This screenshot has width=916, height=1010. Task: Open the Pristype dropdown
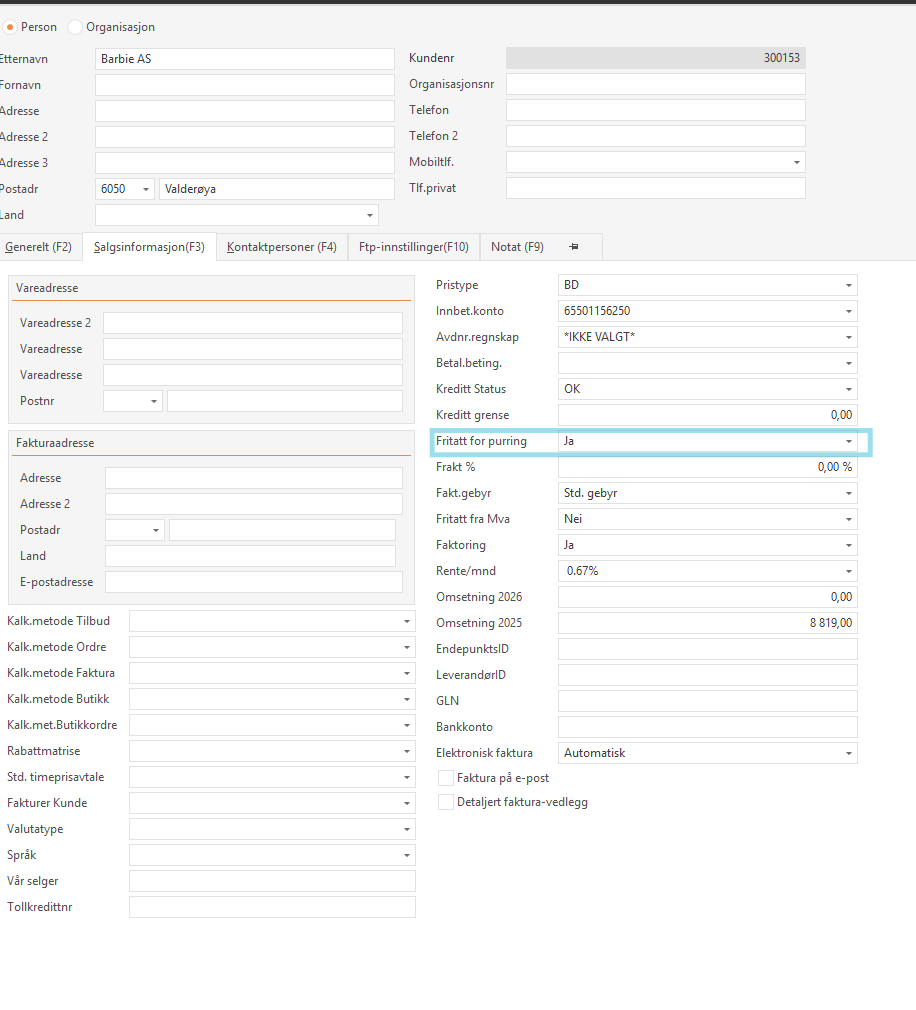click(849, 285)
